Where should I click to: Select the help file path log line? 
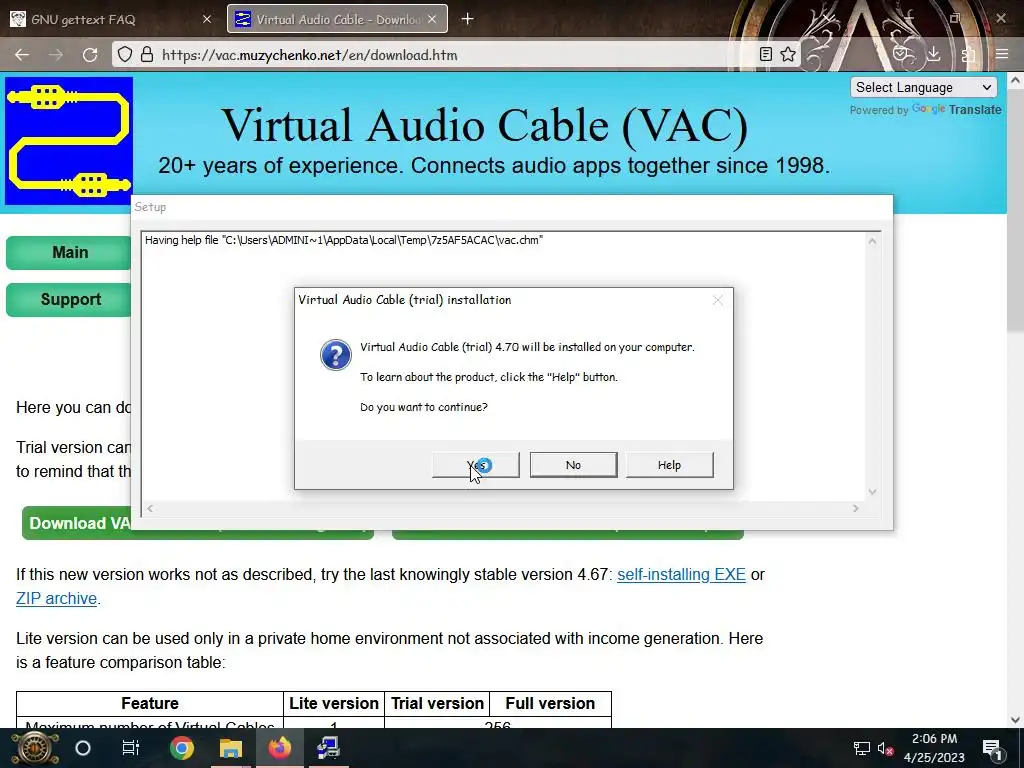click(x=344, y=240)
